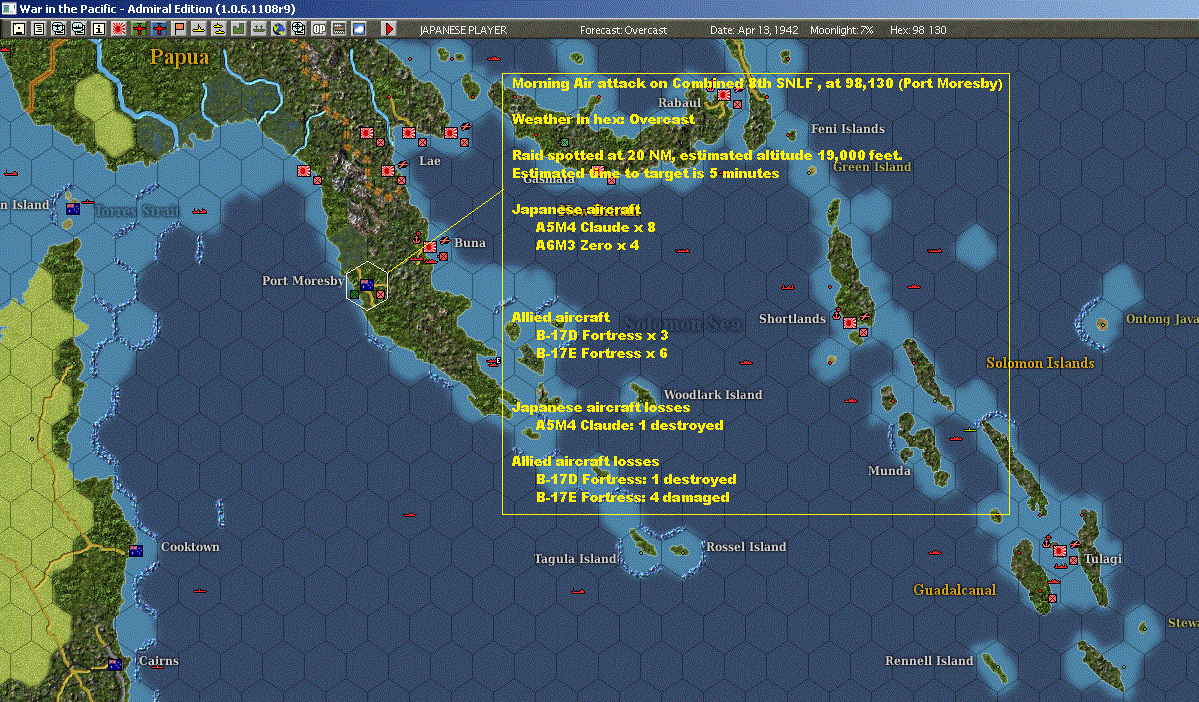
Task: Click the Port Moresby map label
Action: pyautogui.click(x=303, y=281)
